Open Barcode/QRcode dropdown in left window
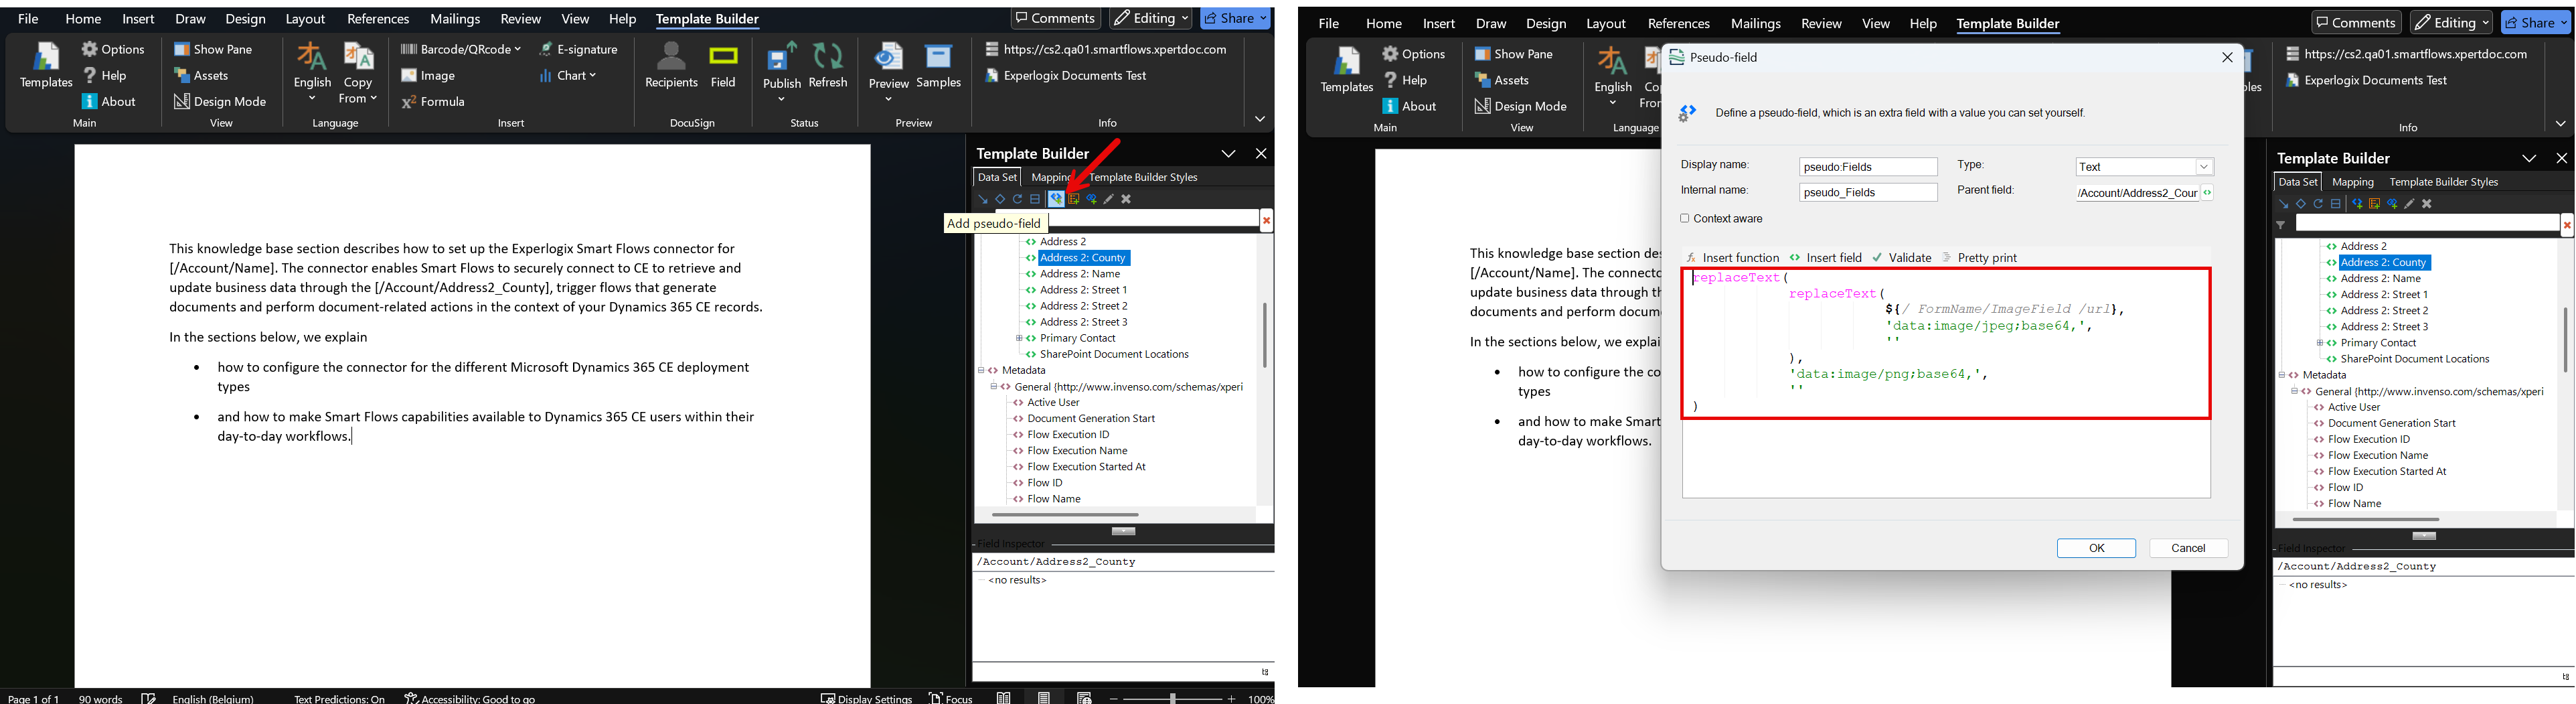 [x=461, y=49]
